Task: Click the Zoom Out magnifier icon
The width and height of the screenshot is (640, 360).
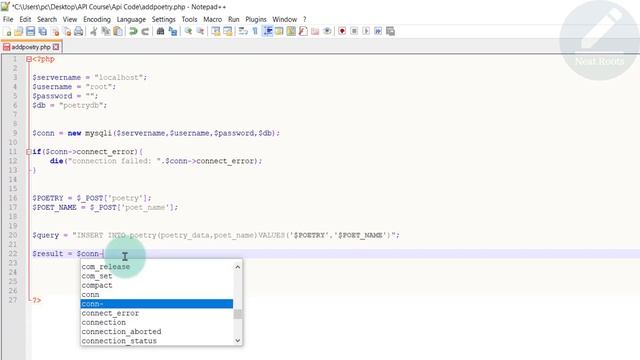Action: tap(200, 31)
